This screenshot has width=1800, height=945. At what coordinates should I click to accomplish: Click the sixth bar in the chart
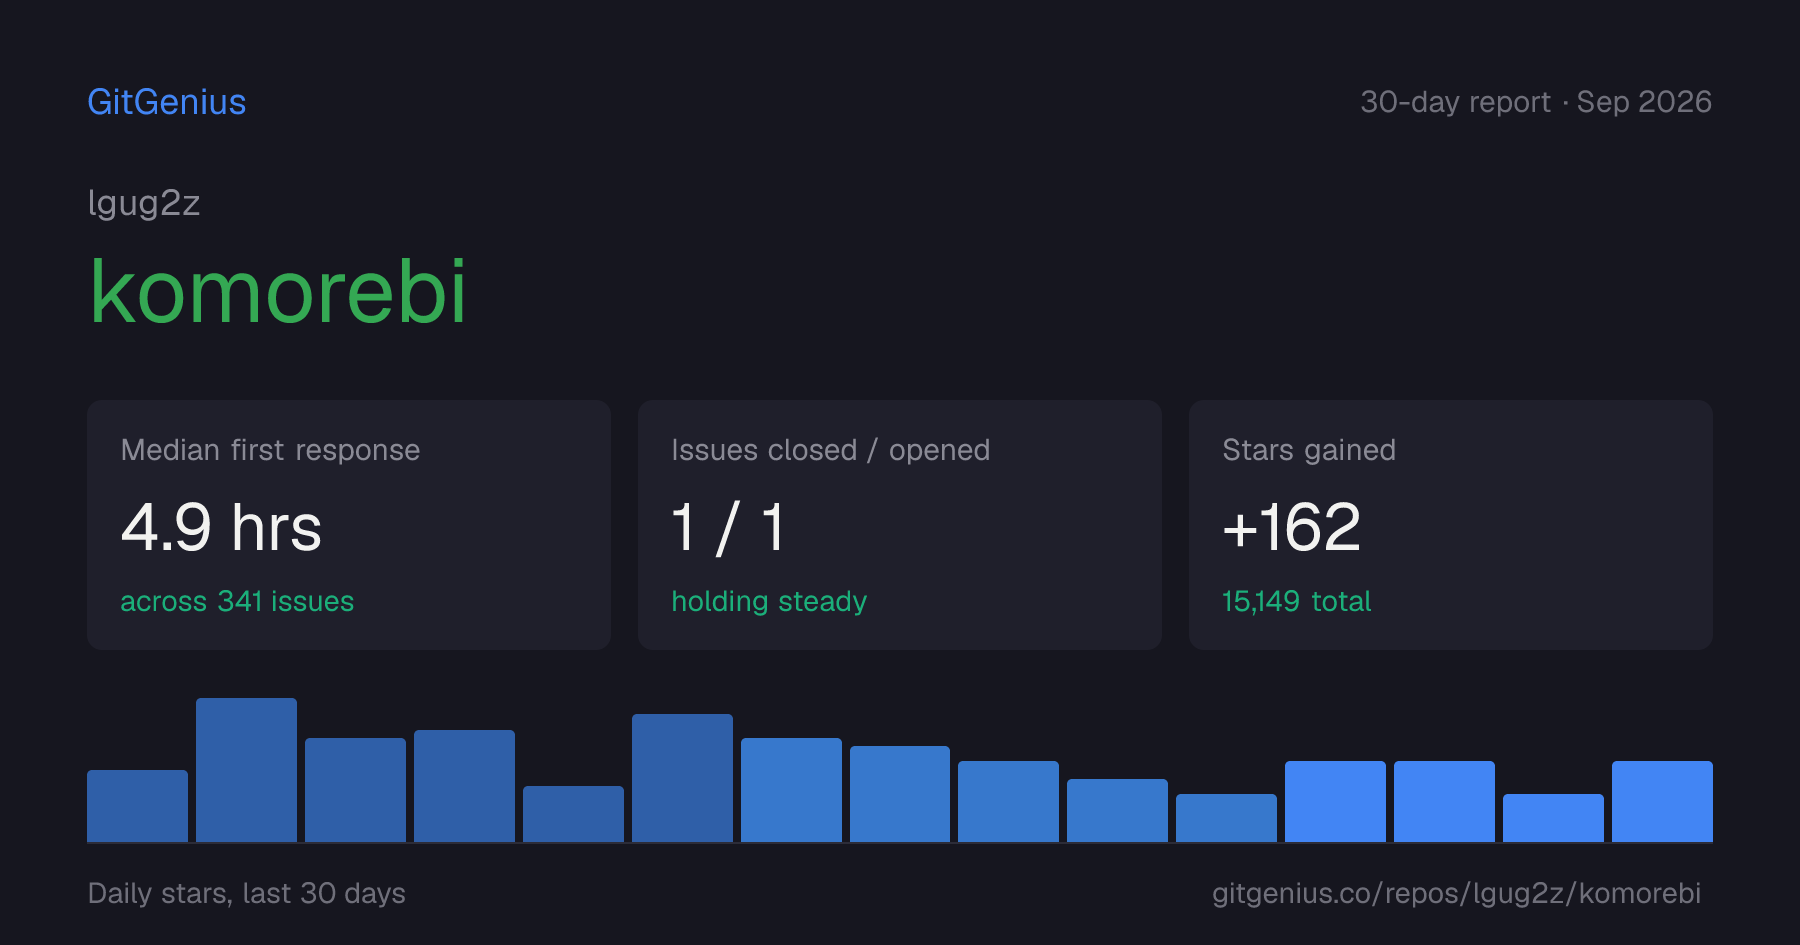[x=682, y=778]
